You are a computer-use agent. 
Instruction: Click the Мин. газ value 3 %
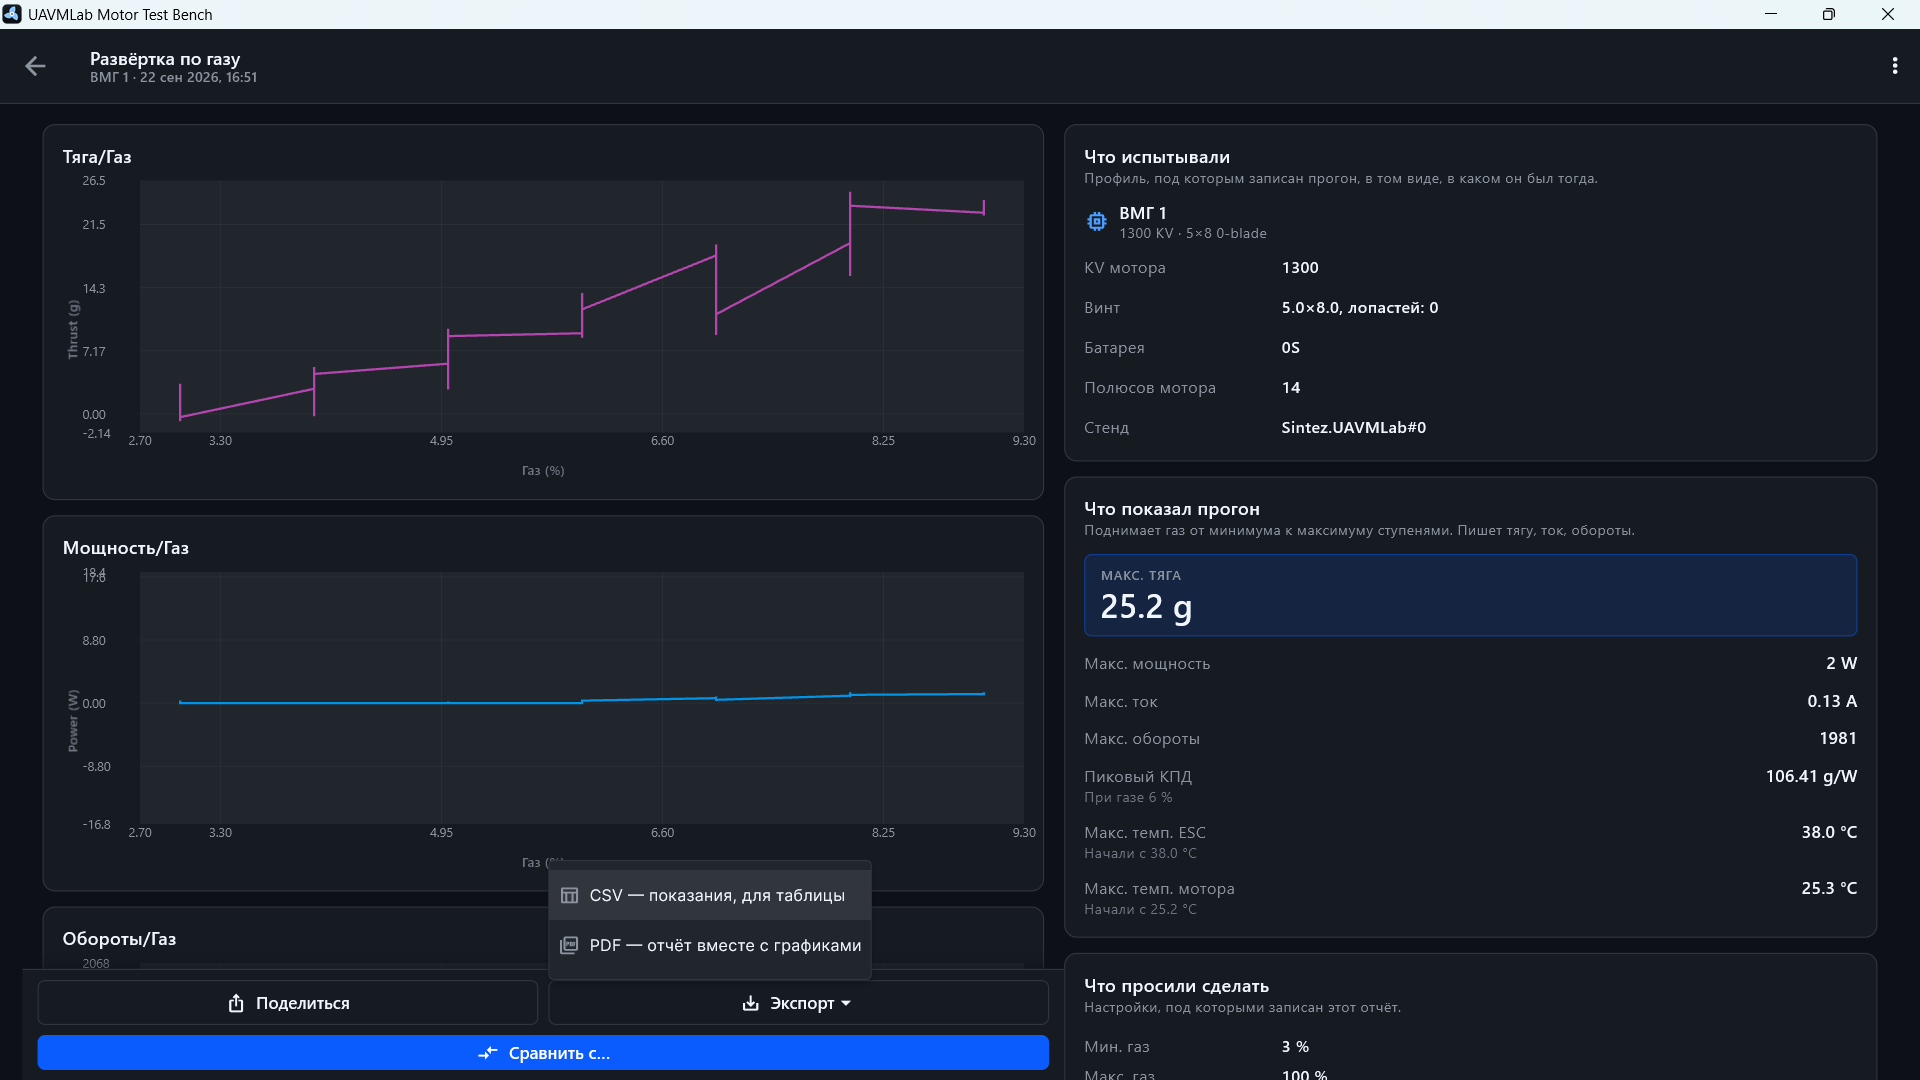pos(1295,1047)
